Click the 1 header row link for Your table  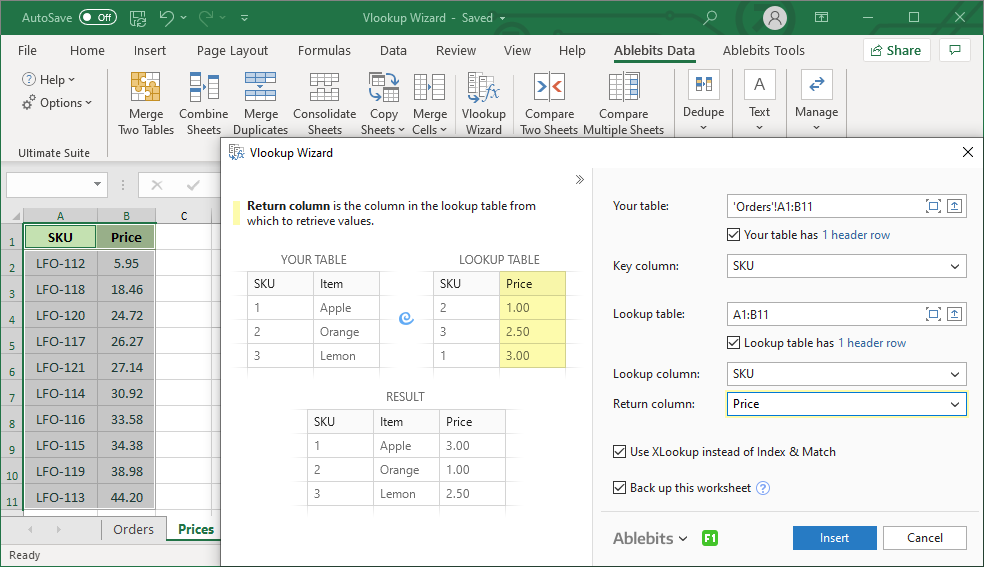click(x=856, y=235)
